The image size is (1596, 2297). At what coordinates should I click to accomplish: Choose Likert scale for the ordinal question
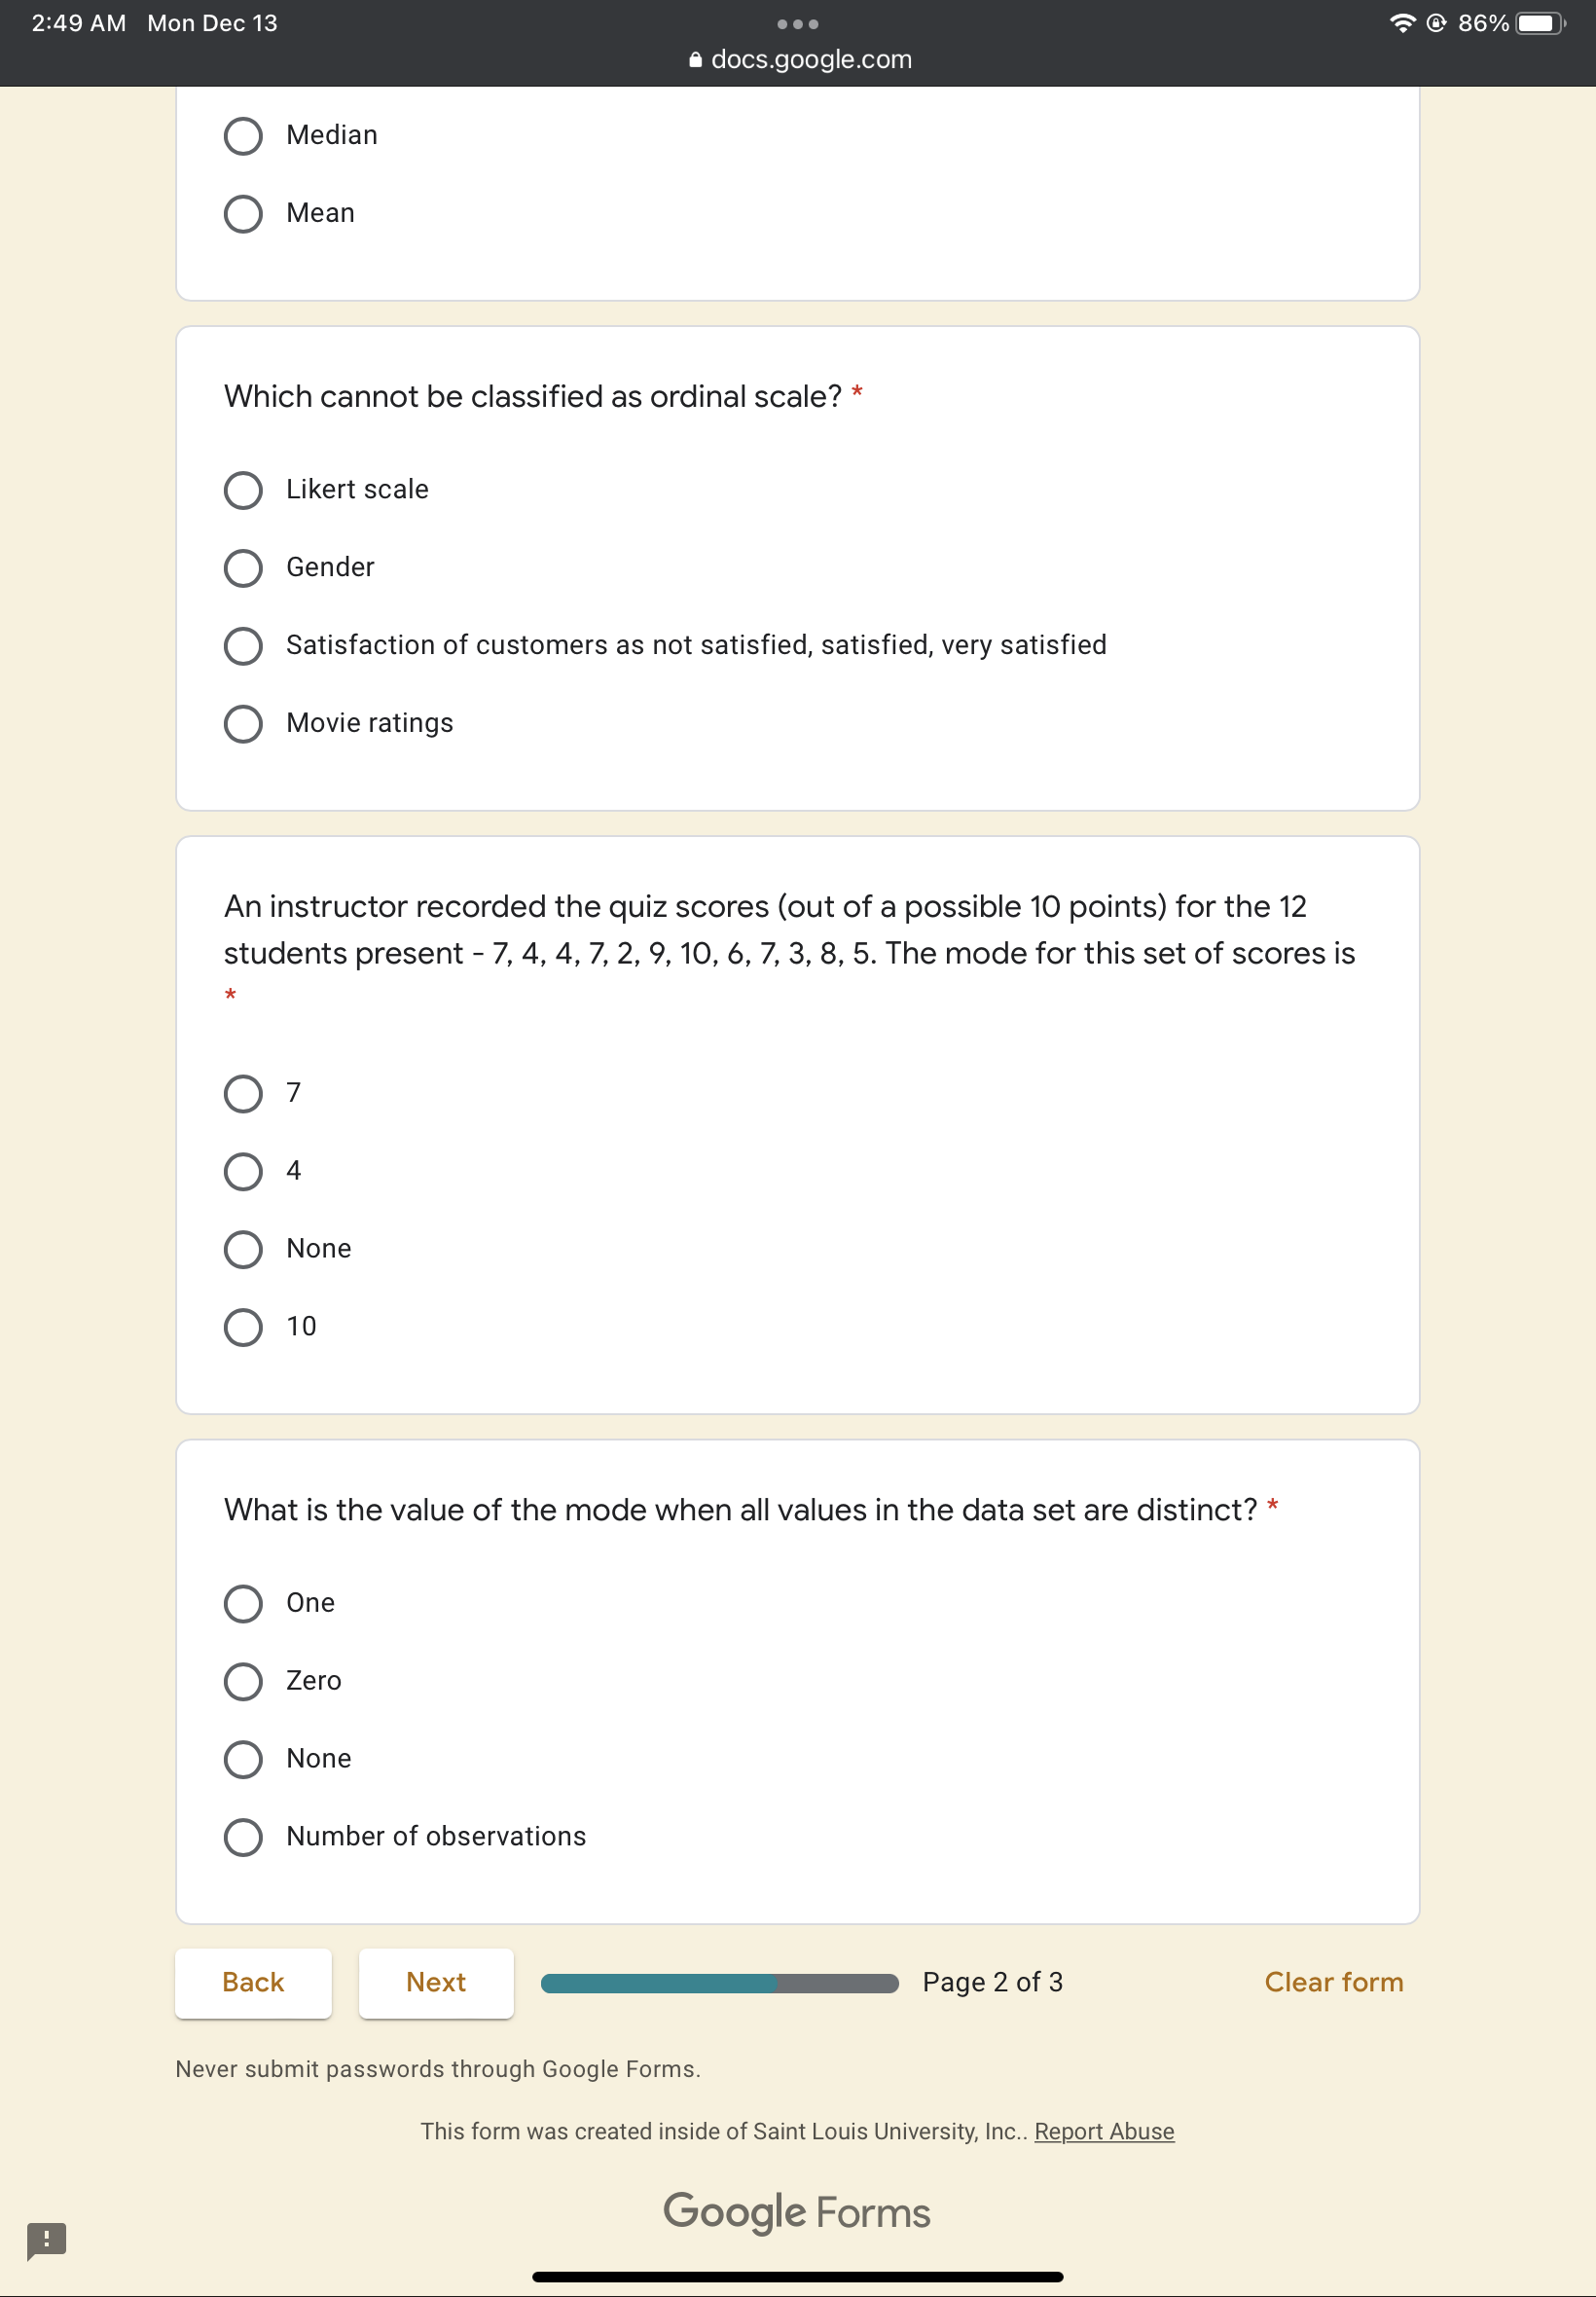(x=243, y=490)
